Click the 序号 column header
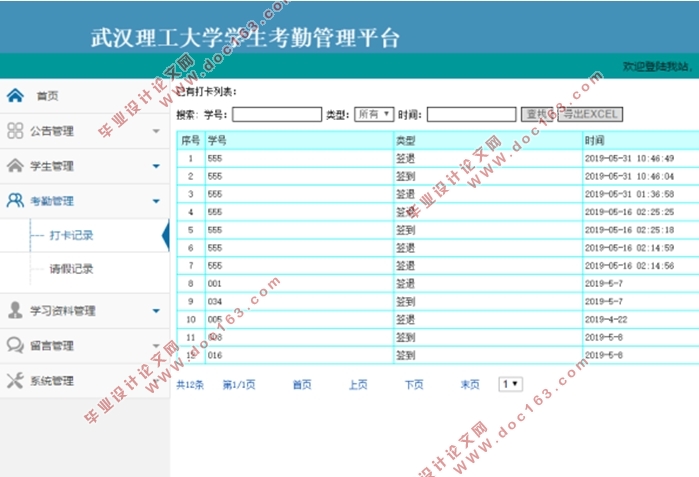This screenshot has width=699, height=477. 191,141
